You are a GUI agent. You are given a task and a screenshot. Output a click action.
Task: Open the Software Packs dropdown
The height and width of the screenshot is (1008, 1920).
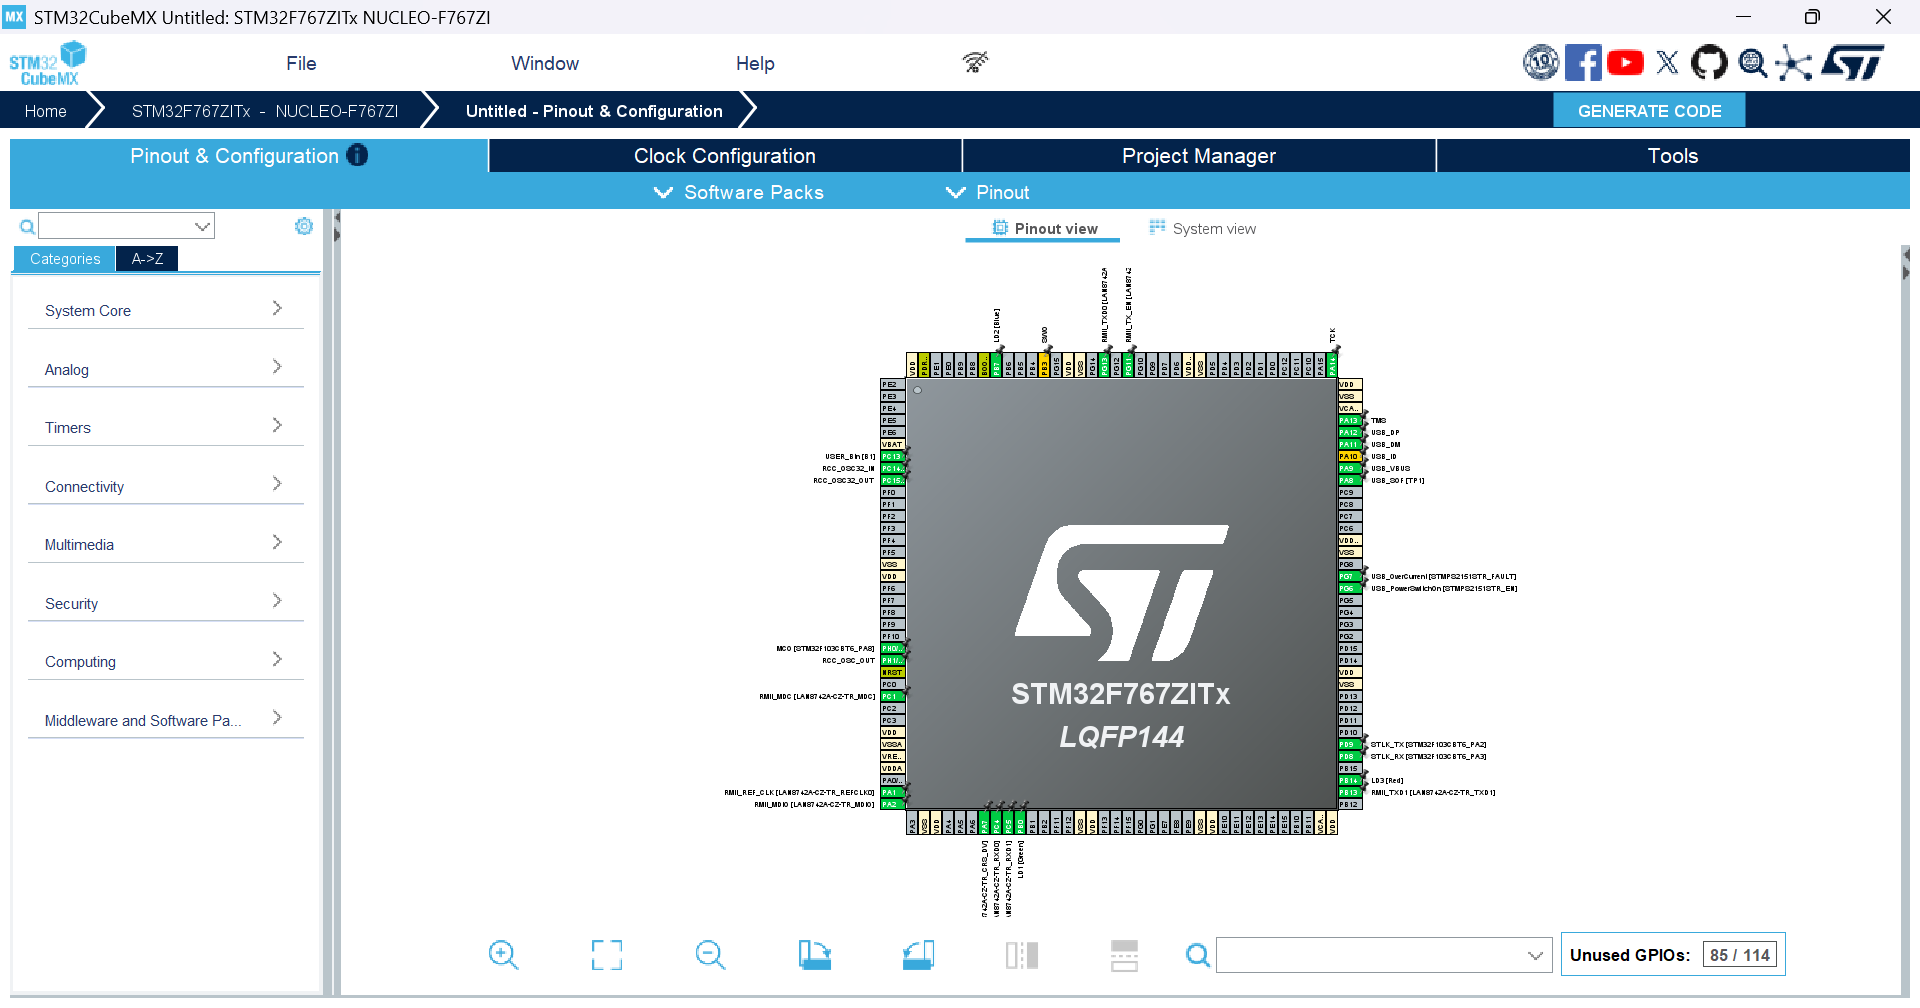point(739,192)
